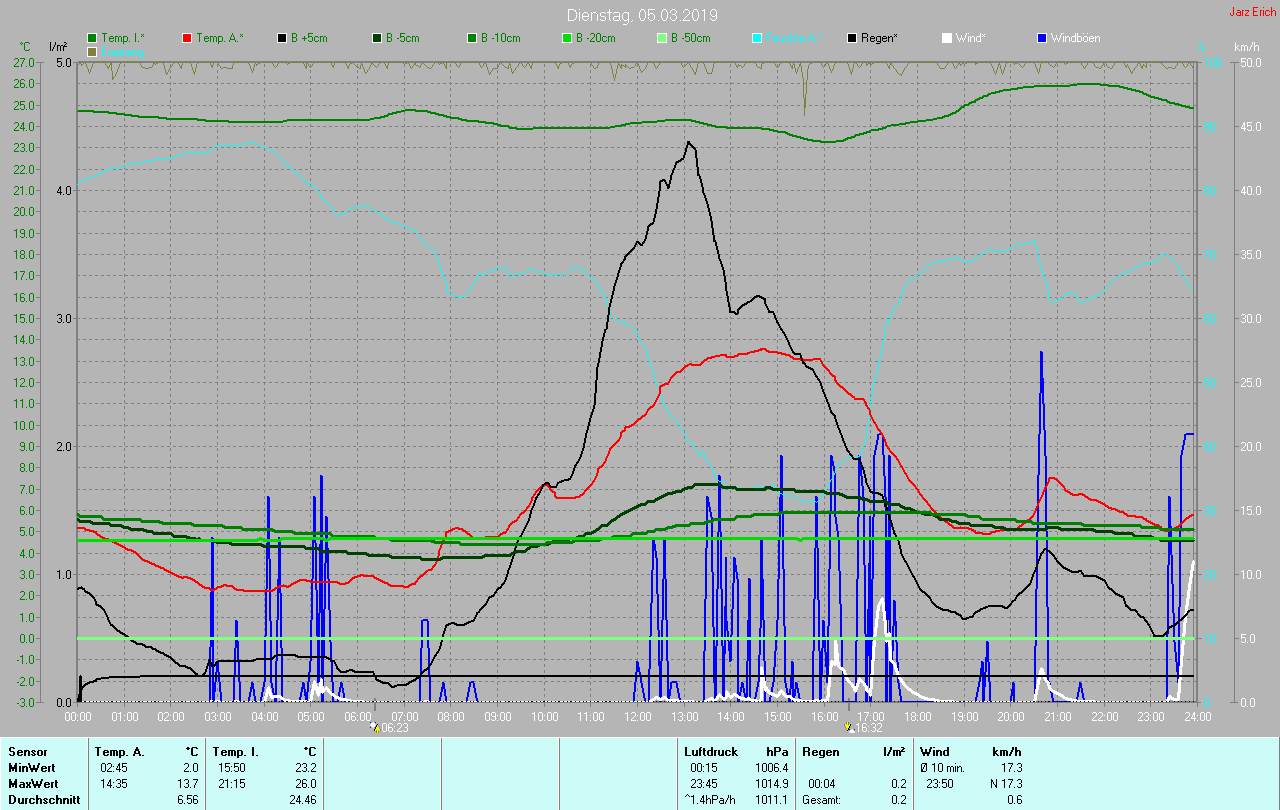Select the Luftdruck column header
Screen dimensions: 1280x810
click(709, 751)
